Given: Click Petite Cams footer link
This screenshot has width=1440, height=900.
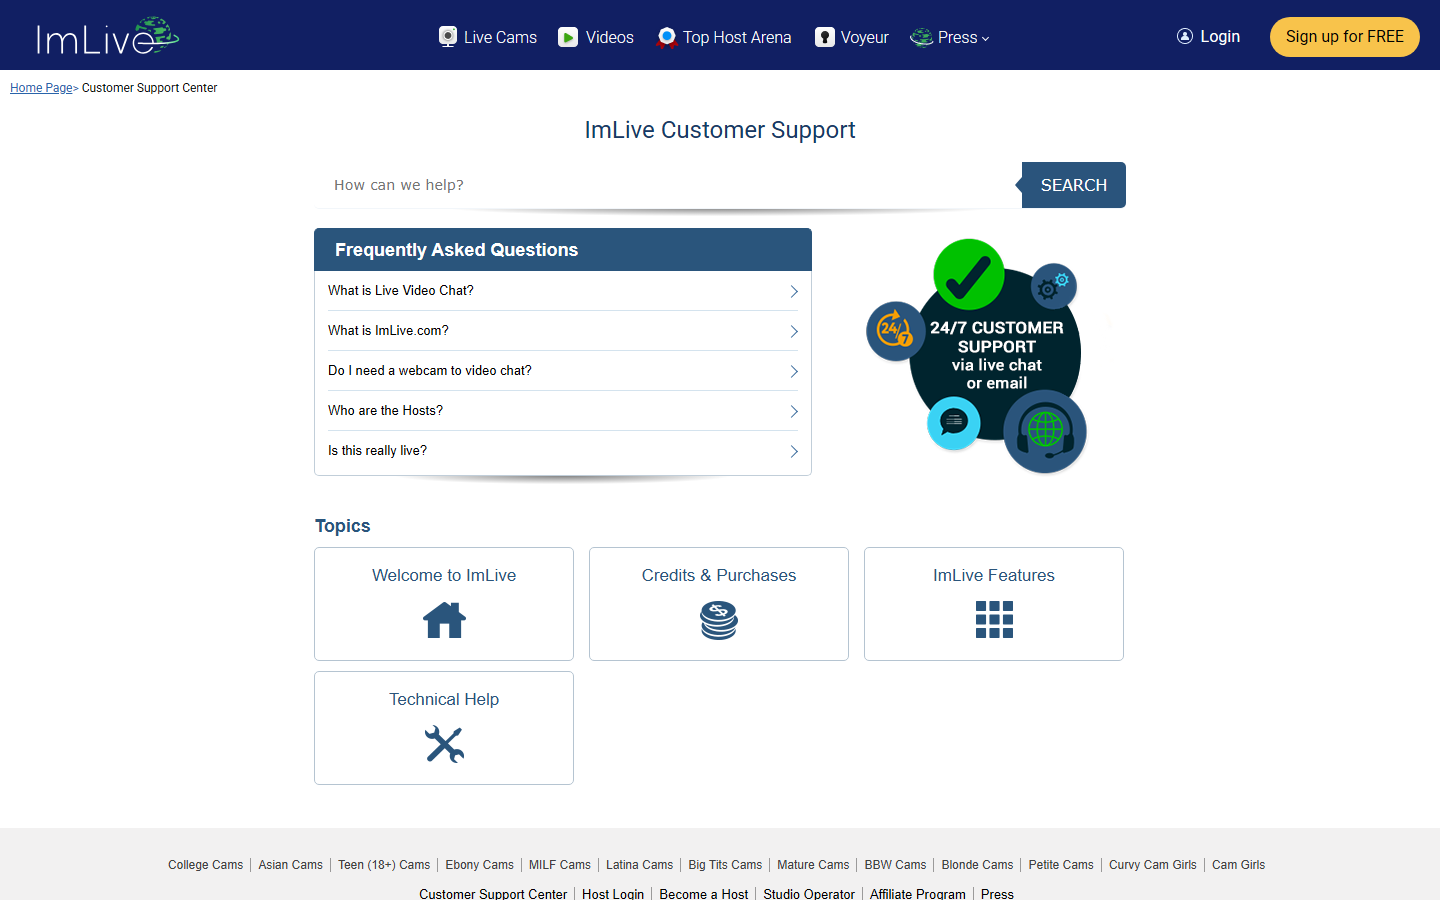Looking at the screenshot, I should coord(1061,865).
